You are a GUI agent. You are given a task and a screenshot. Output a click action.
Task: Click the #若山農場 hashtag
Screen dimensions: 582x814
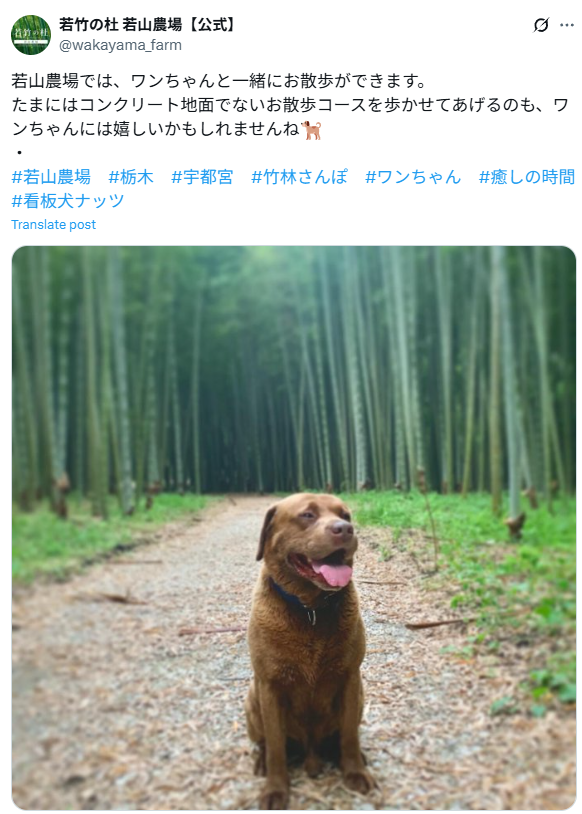click(51, 177)
